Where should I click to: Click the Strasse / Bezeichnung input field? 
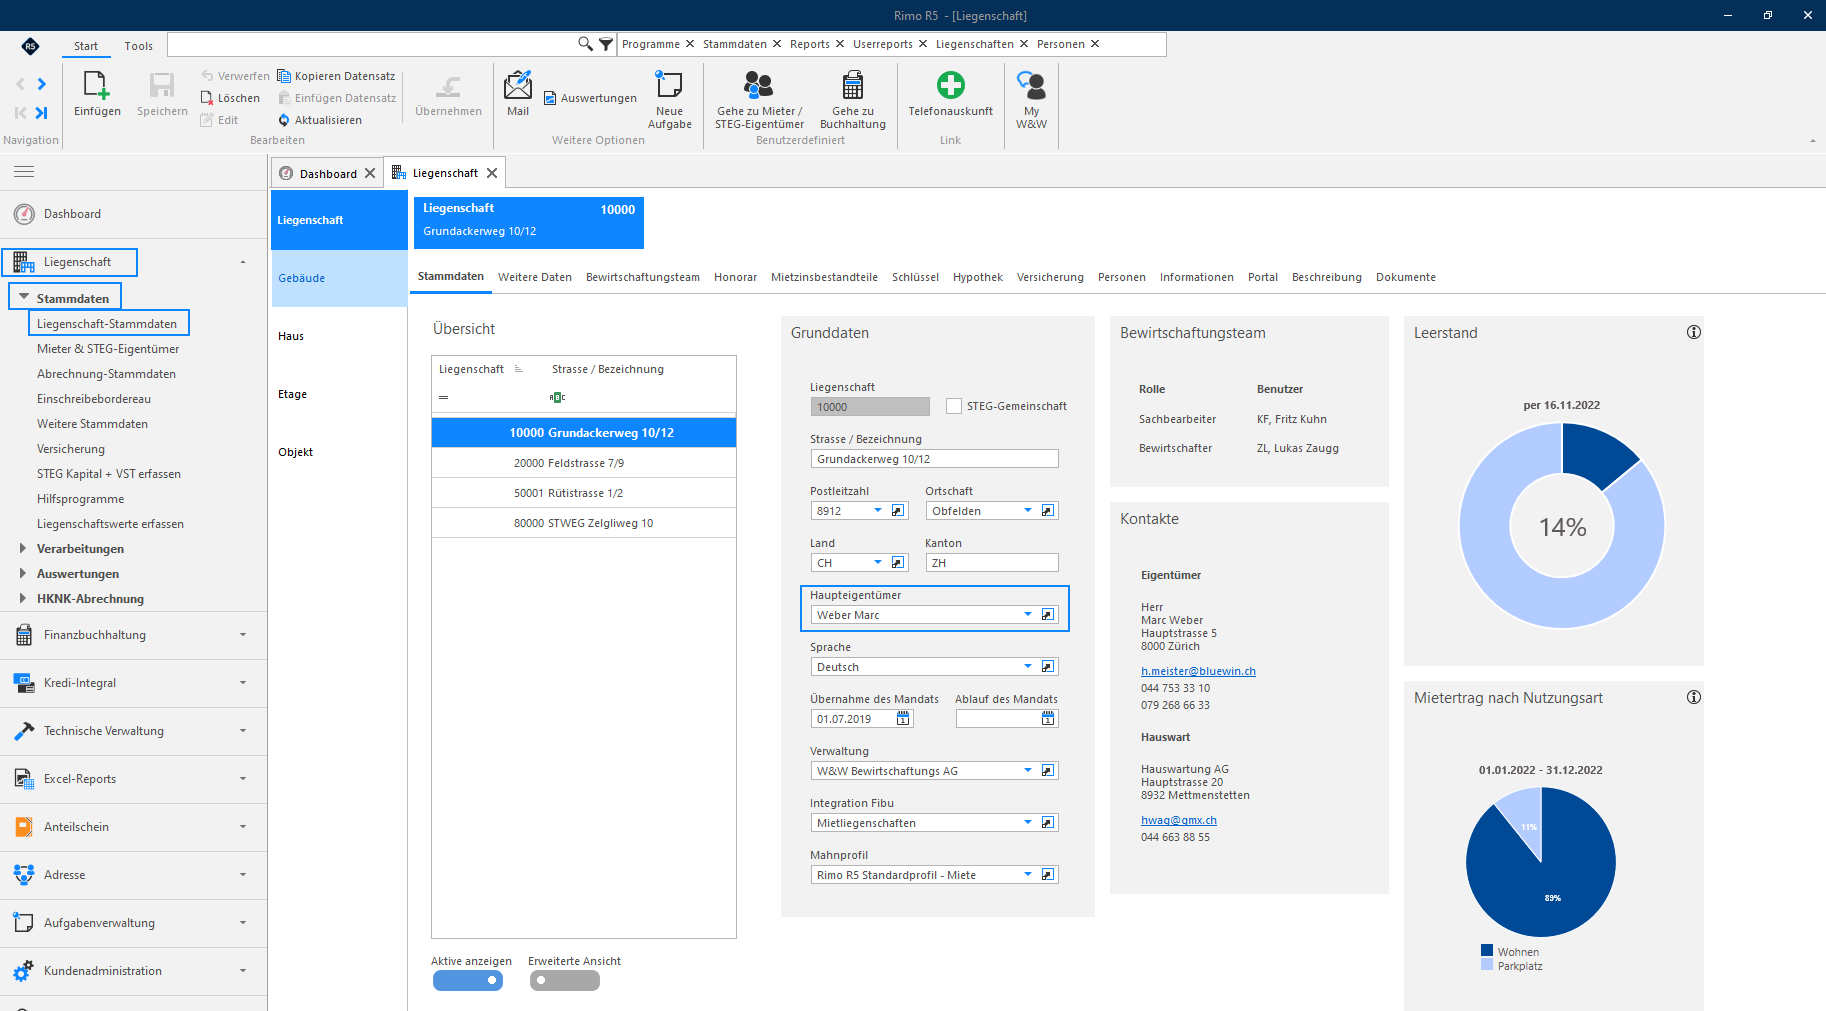(x=934, y=459)
